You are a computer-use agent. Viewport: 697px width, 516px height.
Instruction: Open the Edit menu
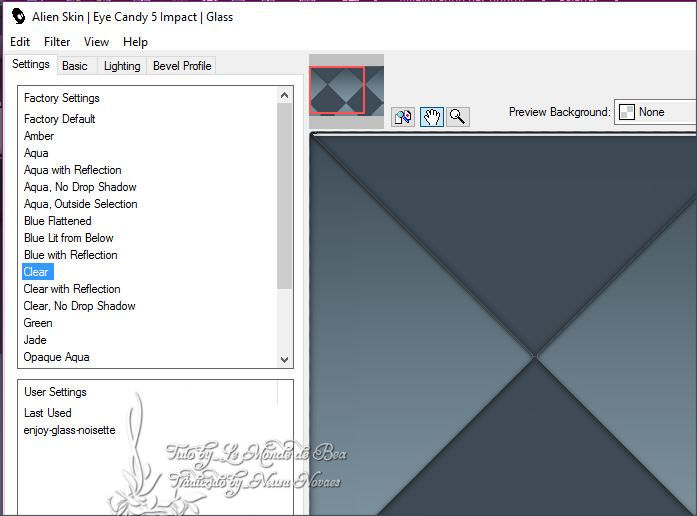20,42
